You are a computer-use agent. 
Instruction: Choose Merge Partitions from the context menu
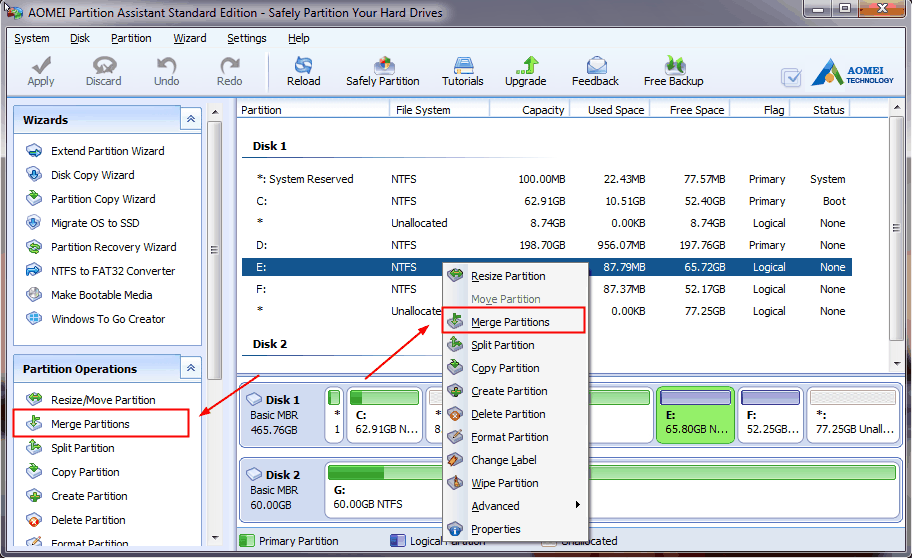pyautogui.click(x=515, y=322)
